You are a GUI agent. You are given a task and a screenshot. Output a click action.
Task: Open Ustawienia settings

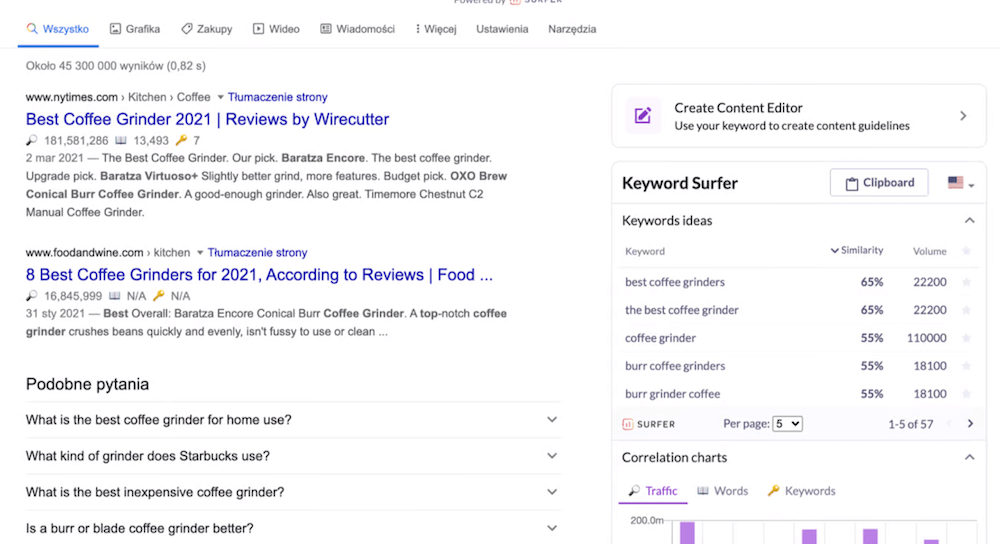click(502, 29)
